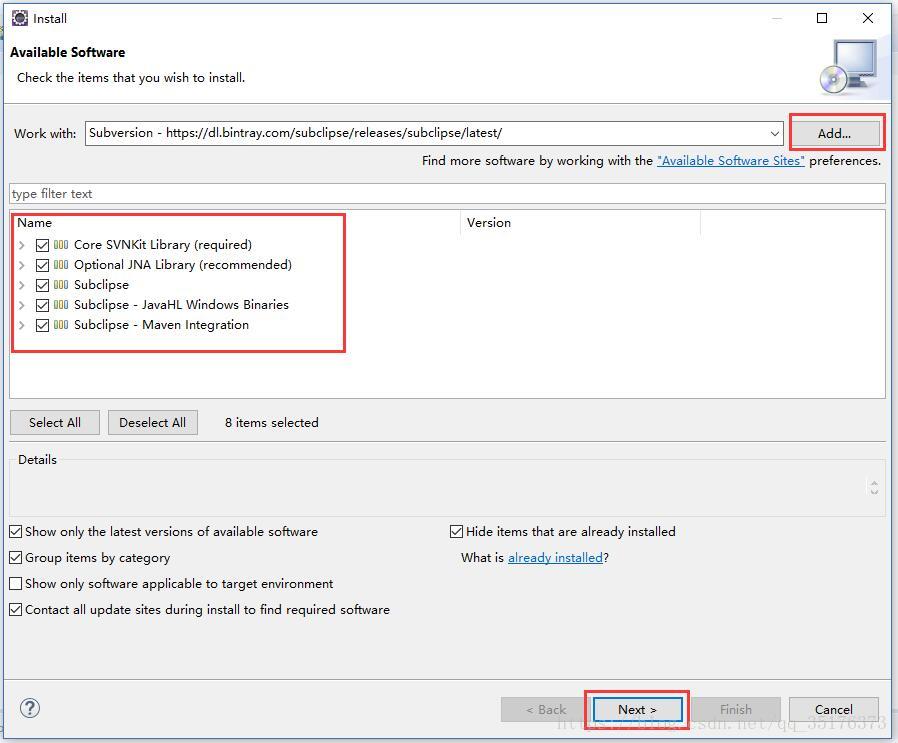Expand Subclipse - Maven Integration node
Viewport: 898px width, 743px height.
(22, 325)
